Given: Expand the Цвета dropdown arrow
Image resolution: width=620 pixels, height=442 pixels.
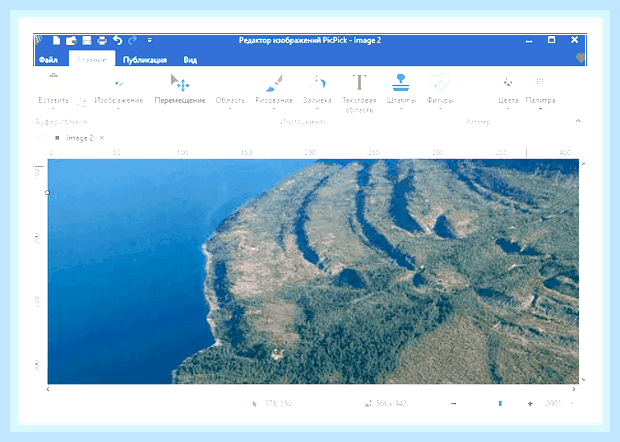Looking at the screenshot, I should (x=508, y=108).
